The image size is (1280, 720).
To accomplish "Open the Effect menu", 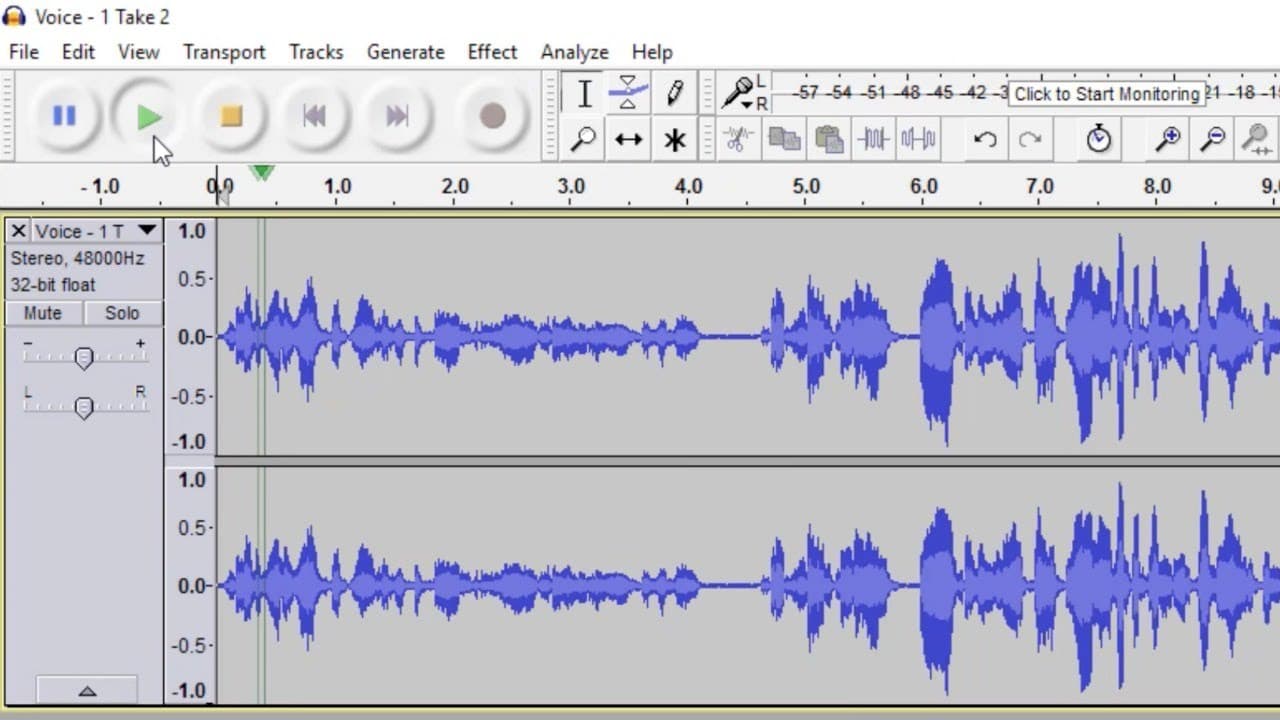I will coord(492,52).
